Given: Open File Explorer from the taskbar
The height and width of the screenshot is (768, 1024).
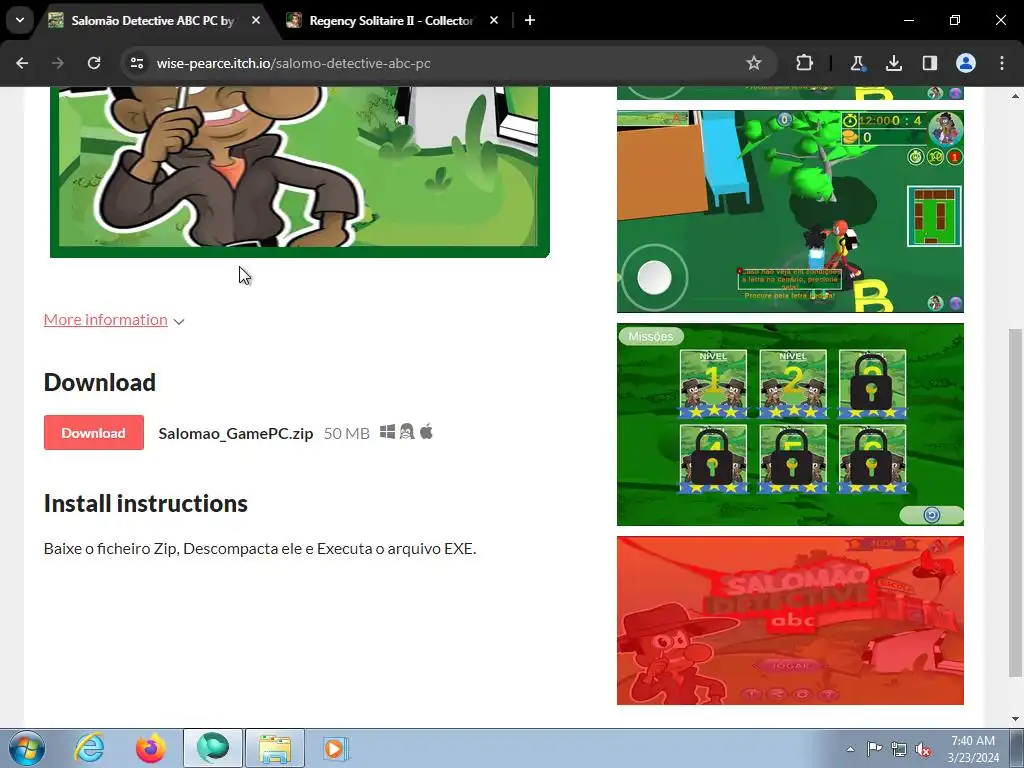Looking at the screenshot, I should point(275,748).
